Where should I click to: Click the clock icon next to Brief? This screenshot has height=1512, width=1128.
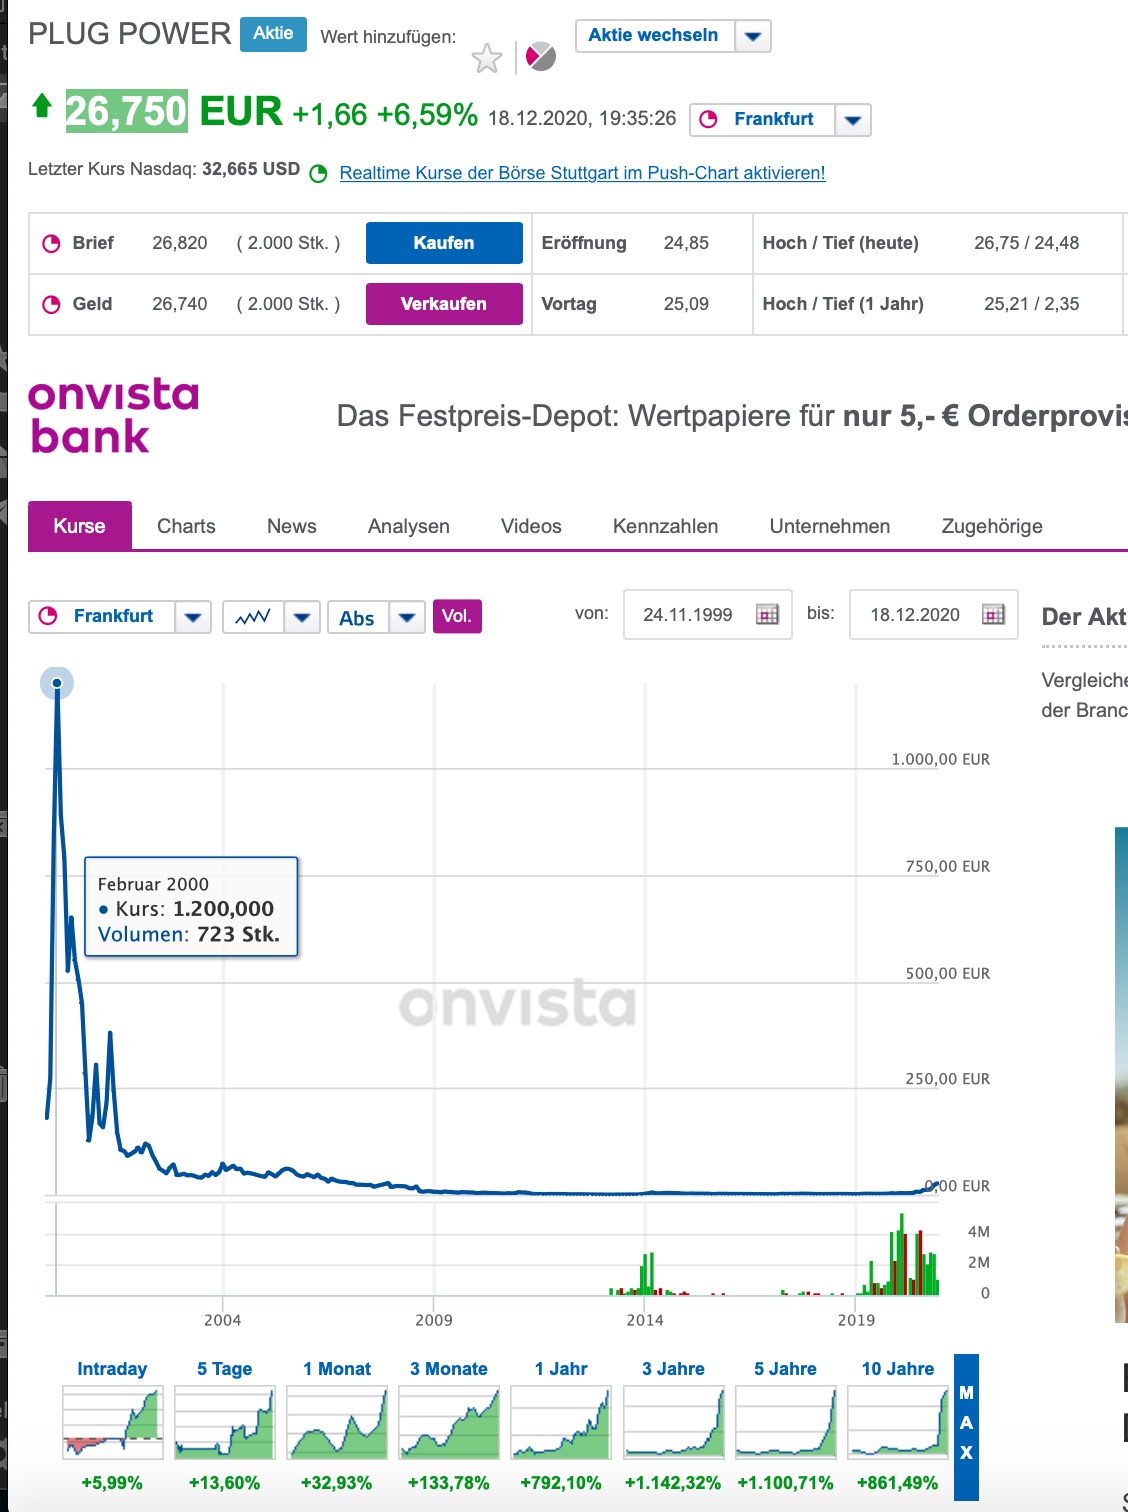coord(51,243)
